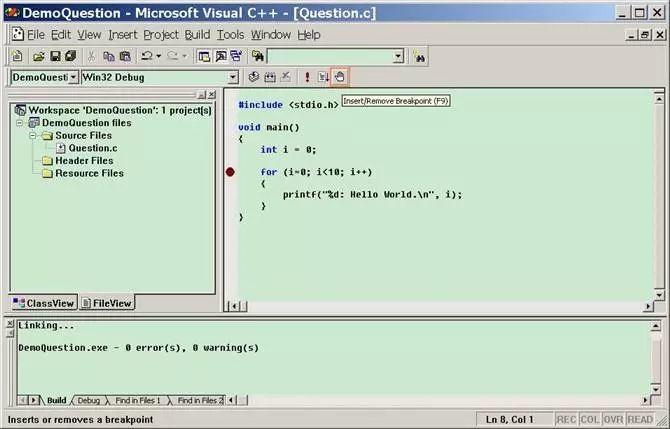Paste from clipboard using Paste icon
This screenshot has width=670, height=429.
click(x=125, y=56)
